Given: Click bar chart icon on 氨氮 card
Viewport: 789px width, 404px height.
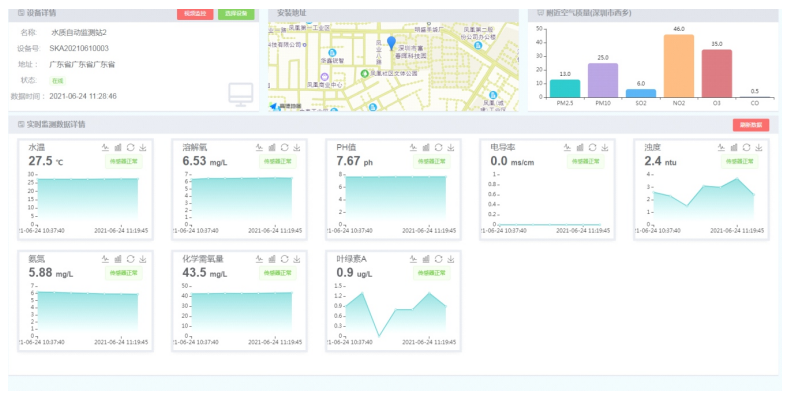Looking at the screenshot, I should tap(118, 259).
